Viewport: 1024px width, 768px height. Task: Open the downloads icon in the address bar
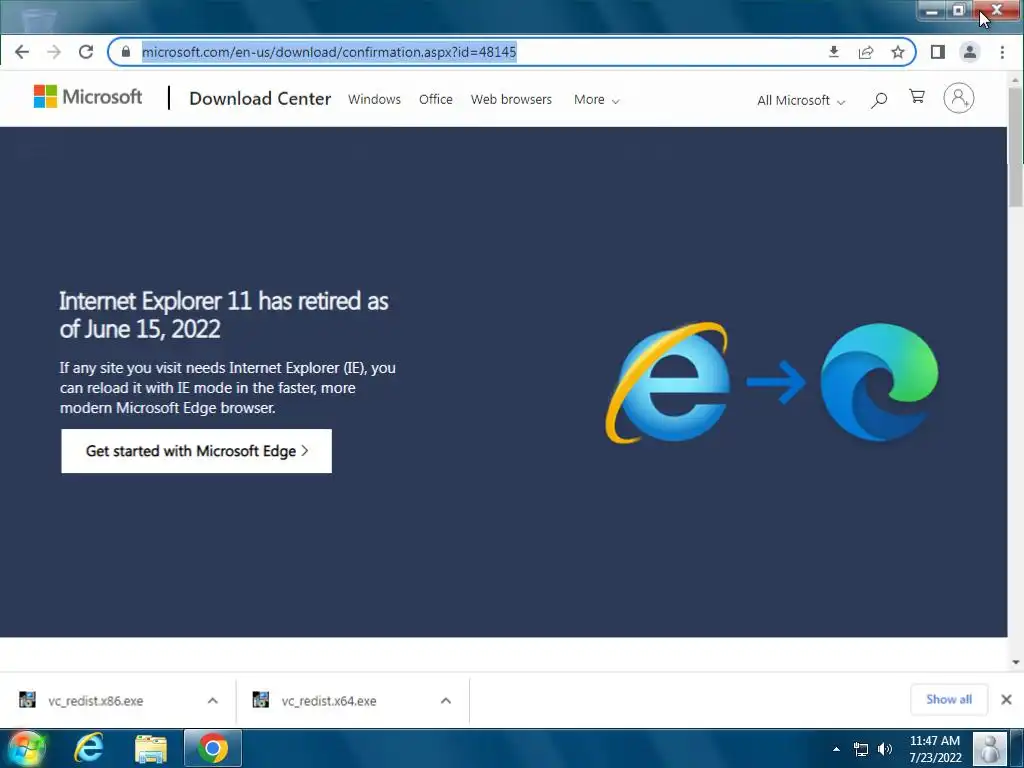click(x=833, y=52)
